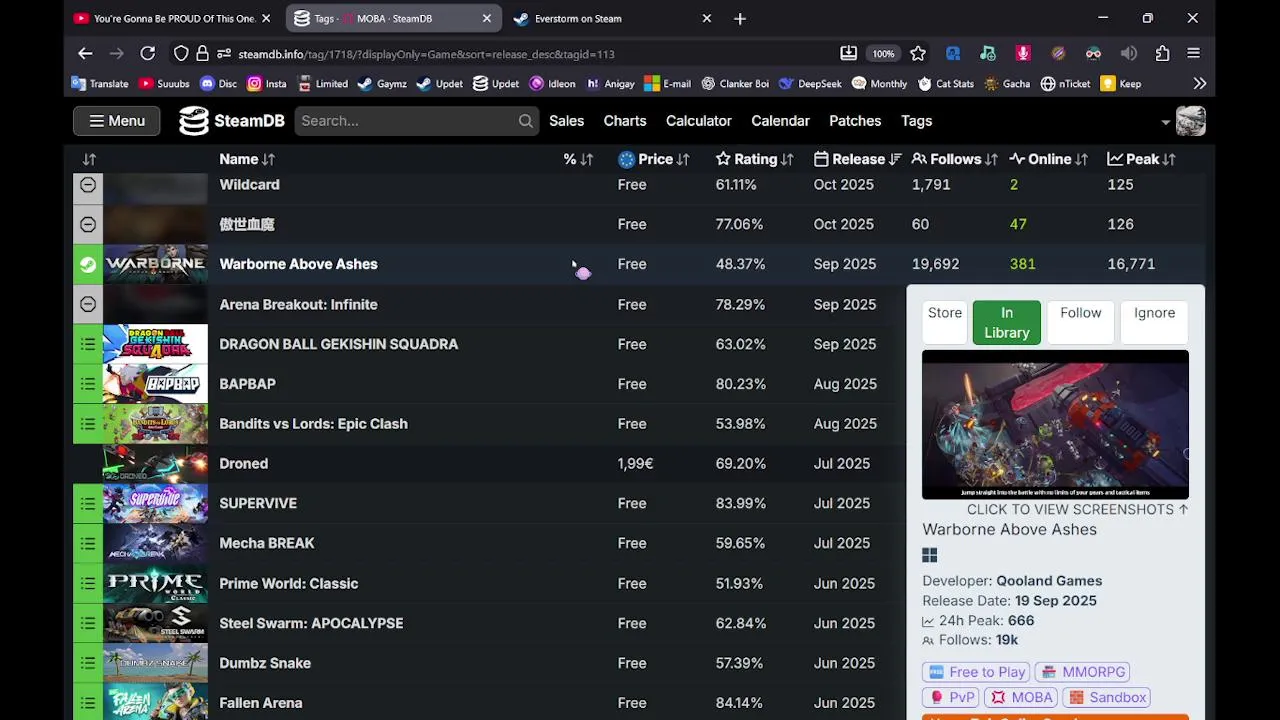Open the Translate bookmark
This screenshot has height=720, width=1280.
click(x=100, y=84)
